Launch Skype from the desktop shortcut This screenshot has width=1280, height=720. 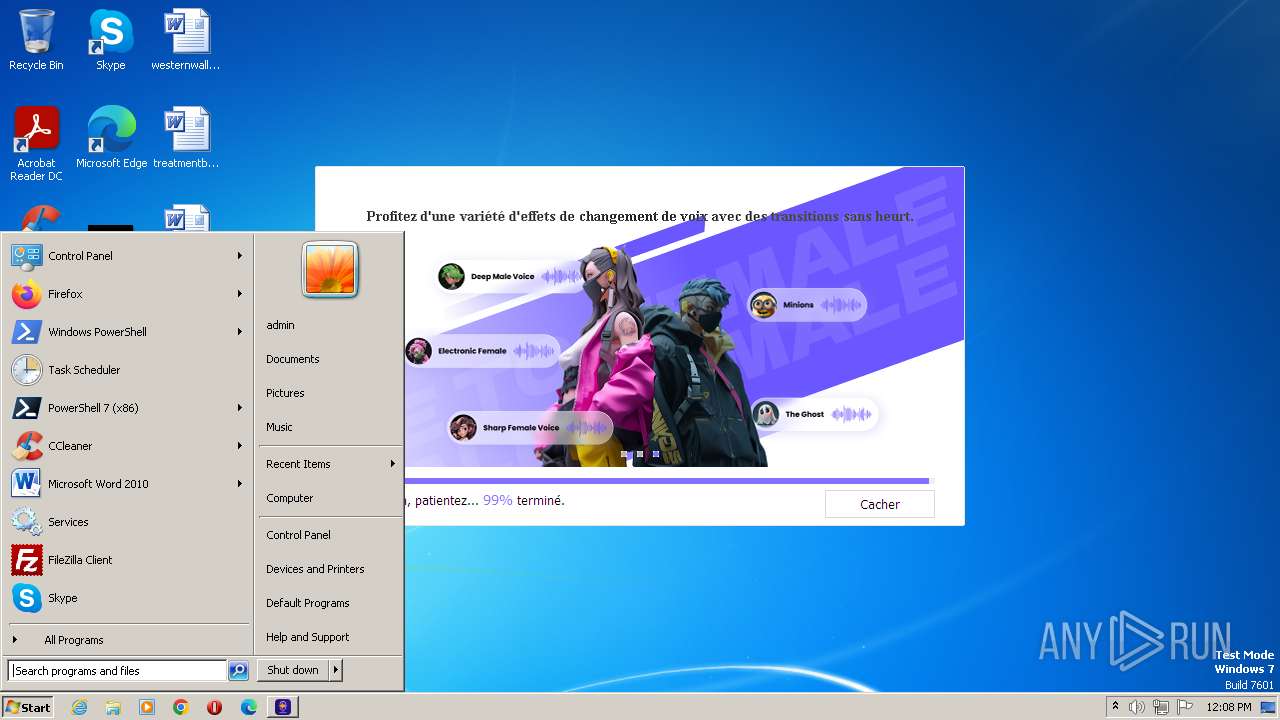110,40
